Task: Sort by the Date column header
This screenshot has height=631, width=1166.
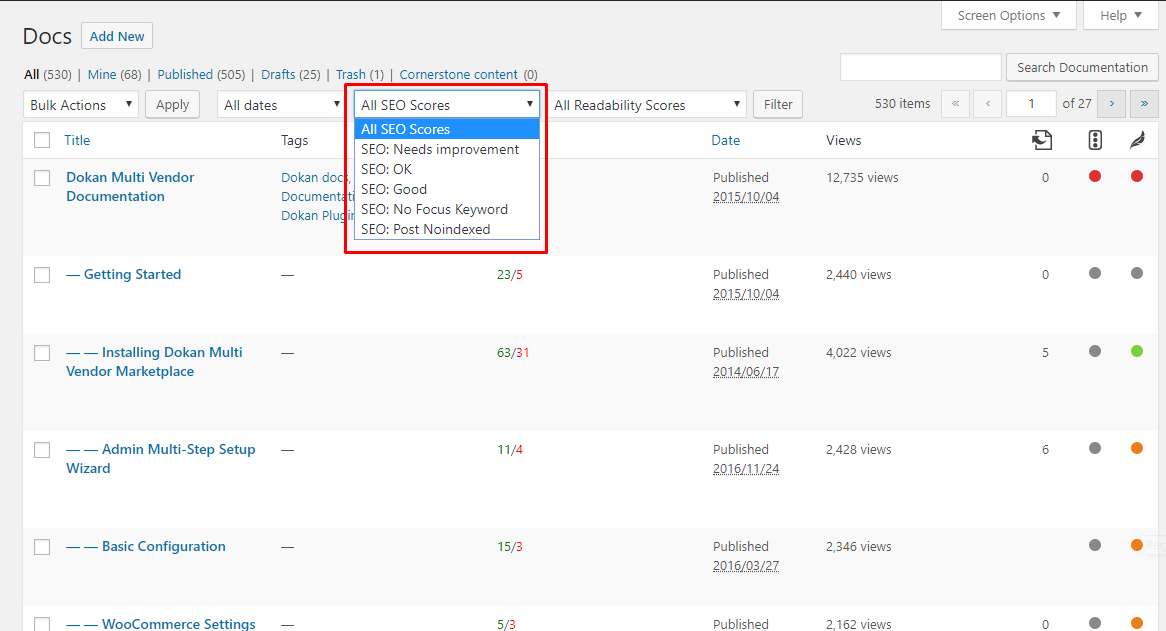Action: [726, 140]
